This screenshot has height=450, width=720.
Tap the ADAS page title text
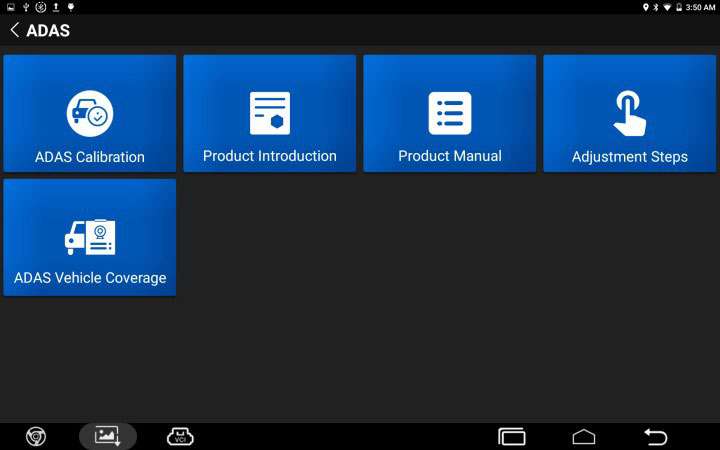pos(48,31)
